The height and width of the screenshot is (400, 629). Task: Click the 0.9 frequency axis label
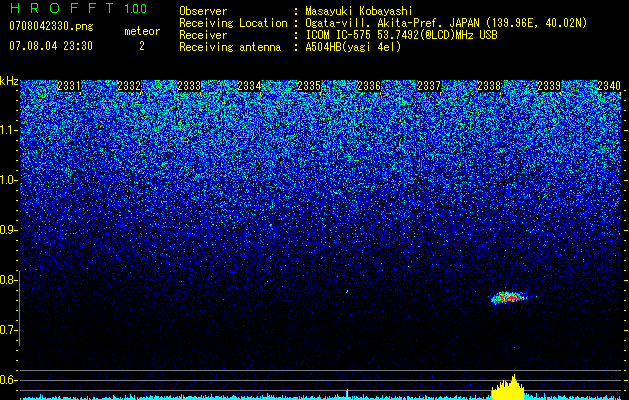click(8, 230)
